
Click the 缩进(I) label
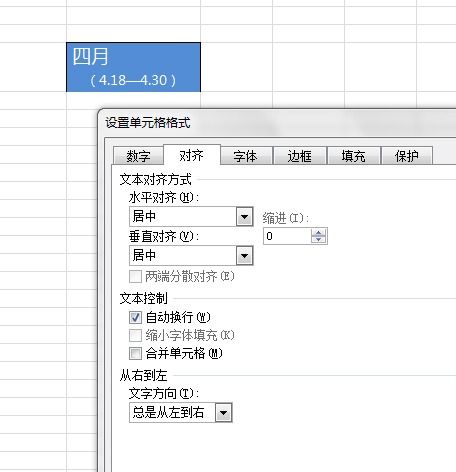285,218
